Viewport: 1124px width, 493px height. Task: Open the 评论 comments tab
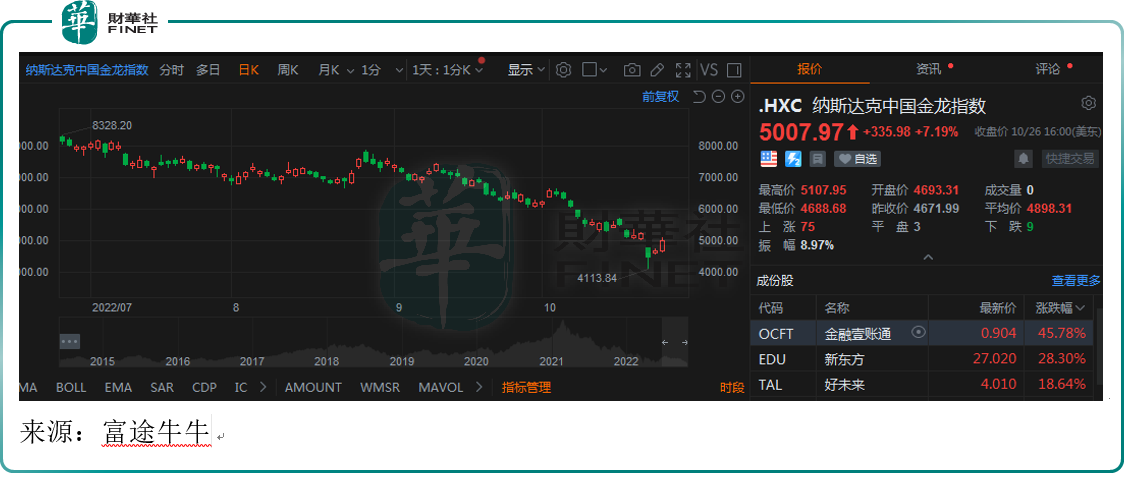1047,69
